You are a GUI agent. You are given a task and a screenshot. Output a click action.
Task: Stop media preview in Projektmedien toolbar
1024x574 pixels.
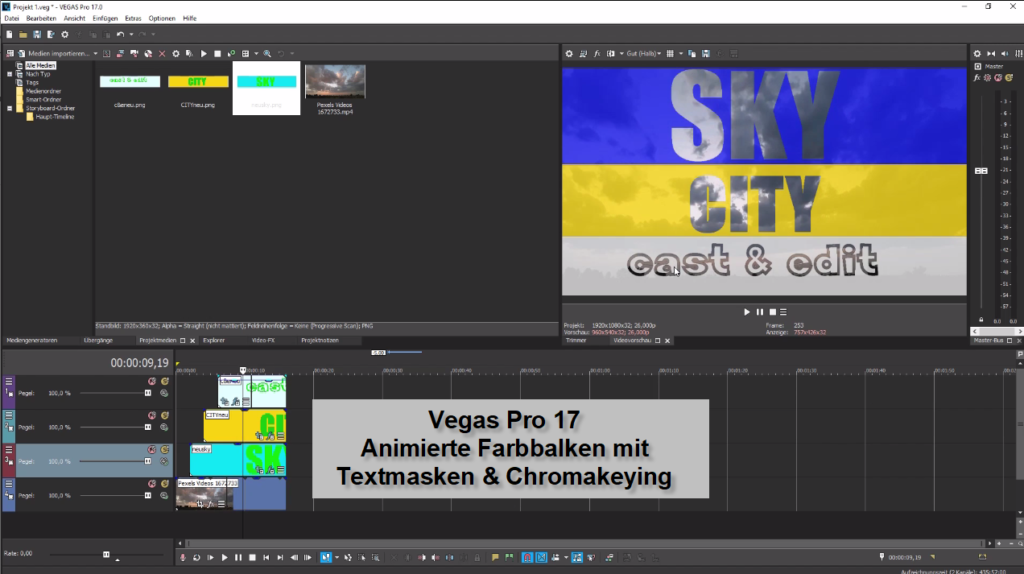[x=217, y=54]
